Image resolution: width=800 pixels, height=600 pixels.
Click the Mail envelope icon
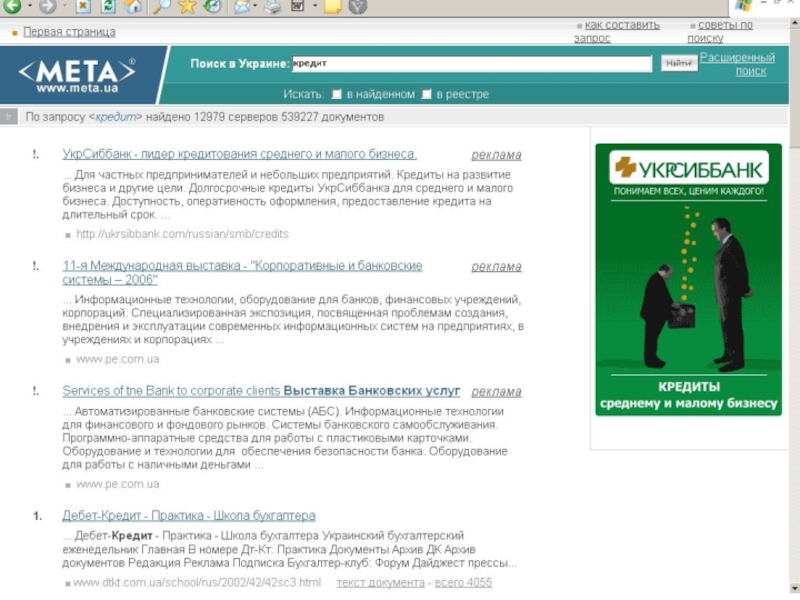(242, 6)
